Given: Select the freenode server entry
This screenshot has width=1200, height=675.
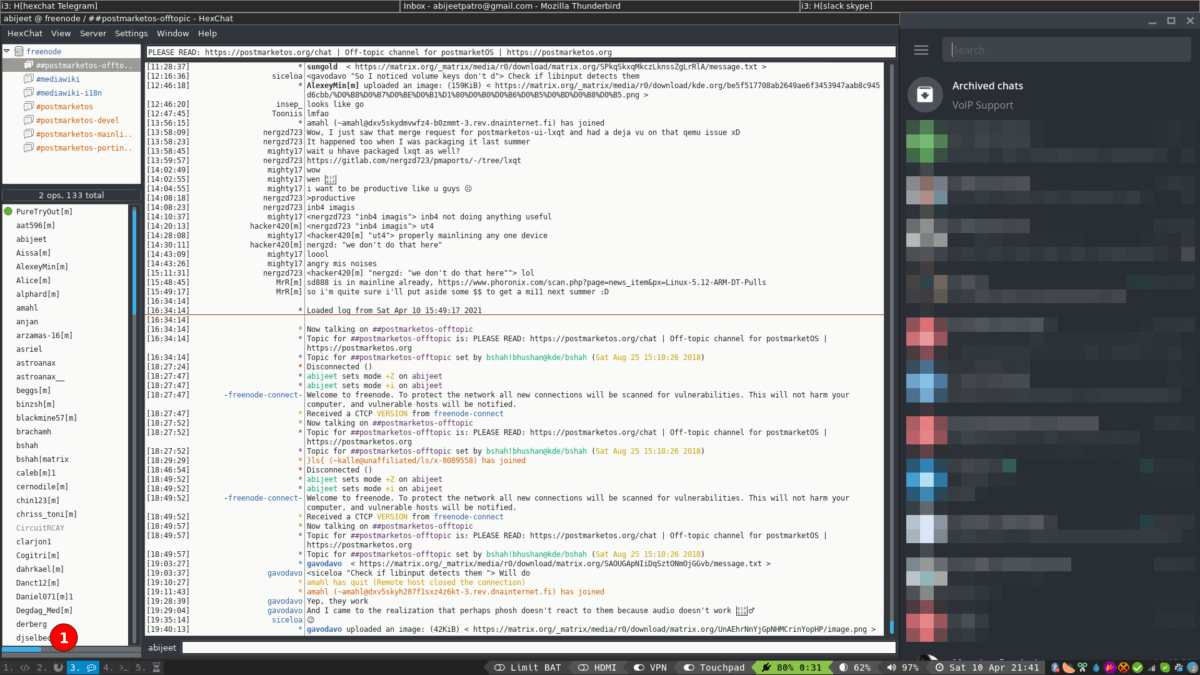Looking at the screenshot, I should click(x=45, y=51).
